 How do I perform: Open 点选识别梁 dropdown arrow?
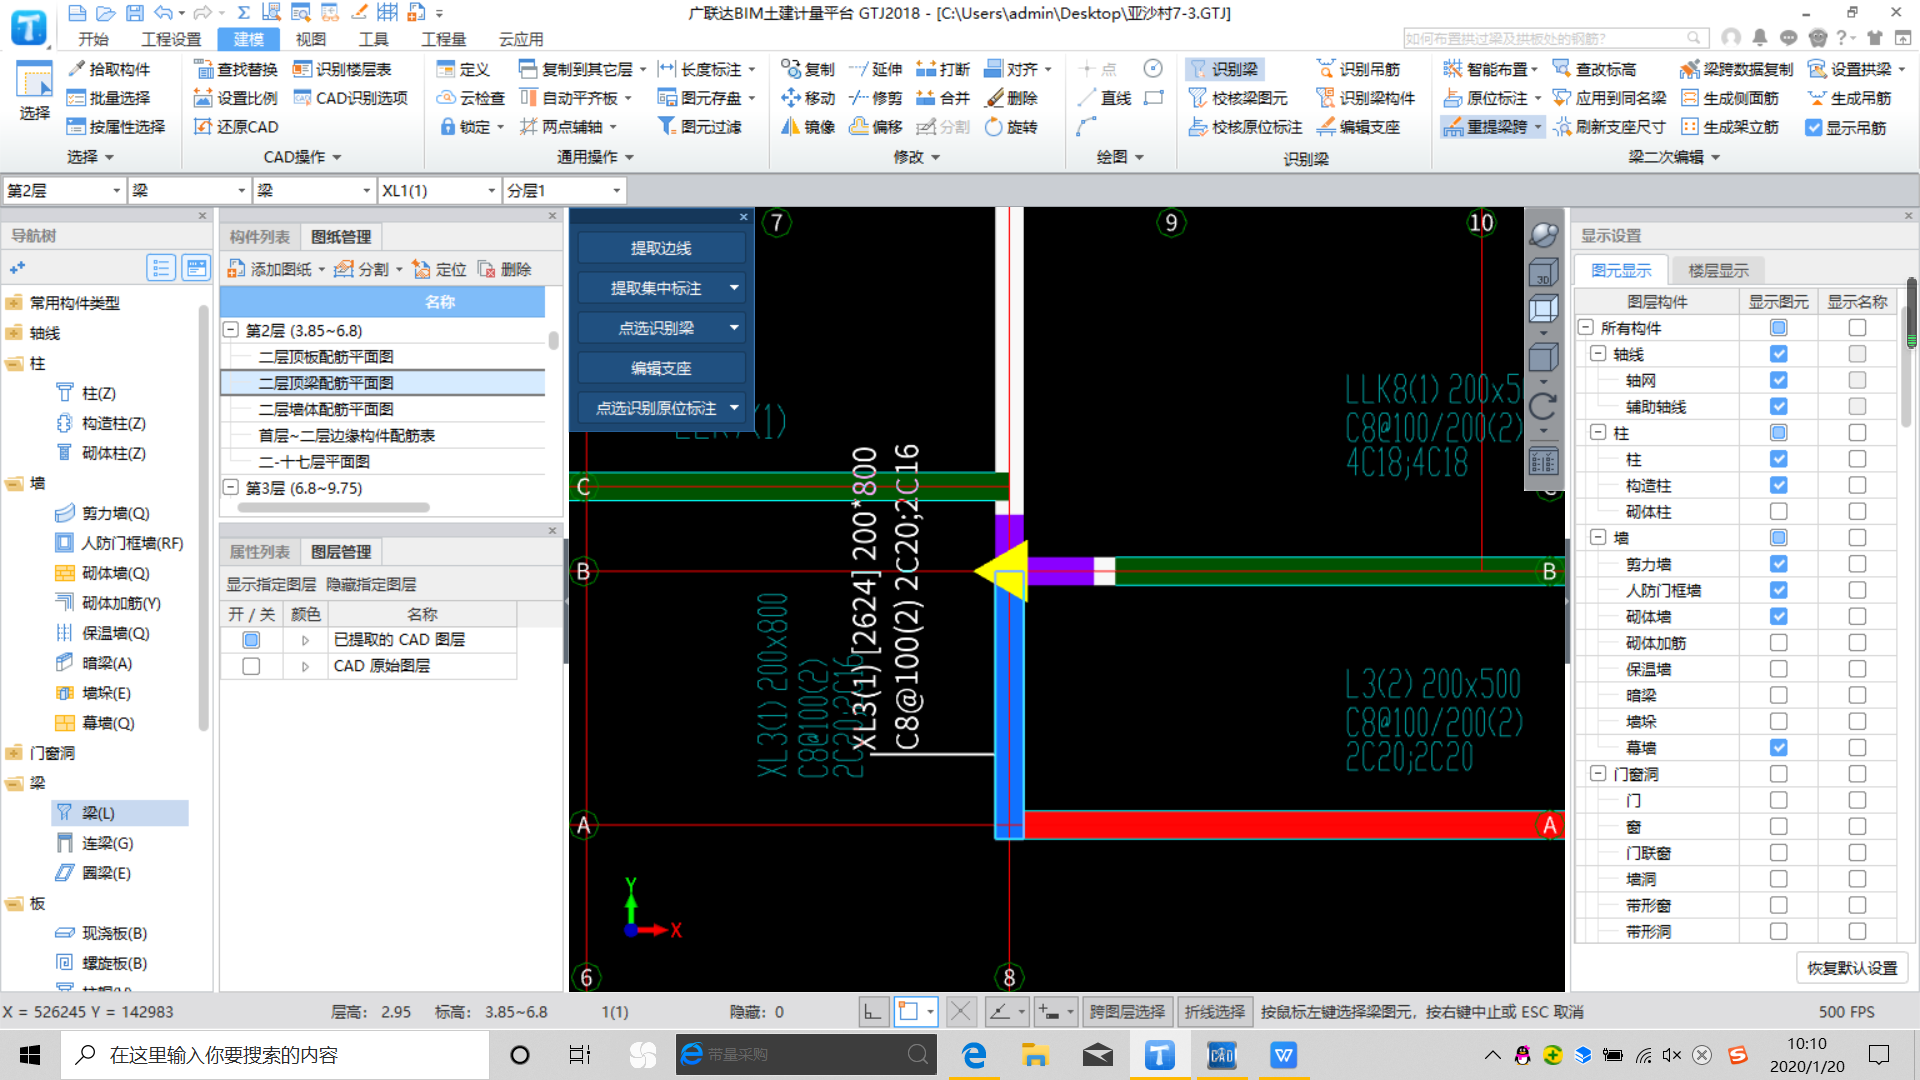point(734,328)
